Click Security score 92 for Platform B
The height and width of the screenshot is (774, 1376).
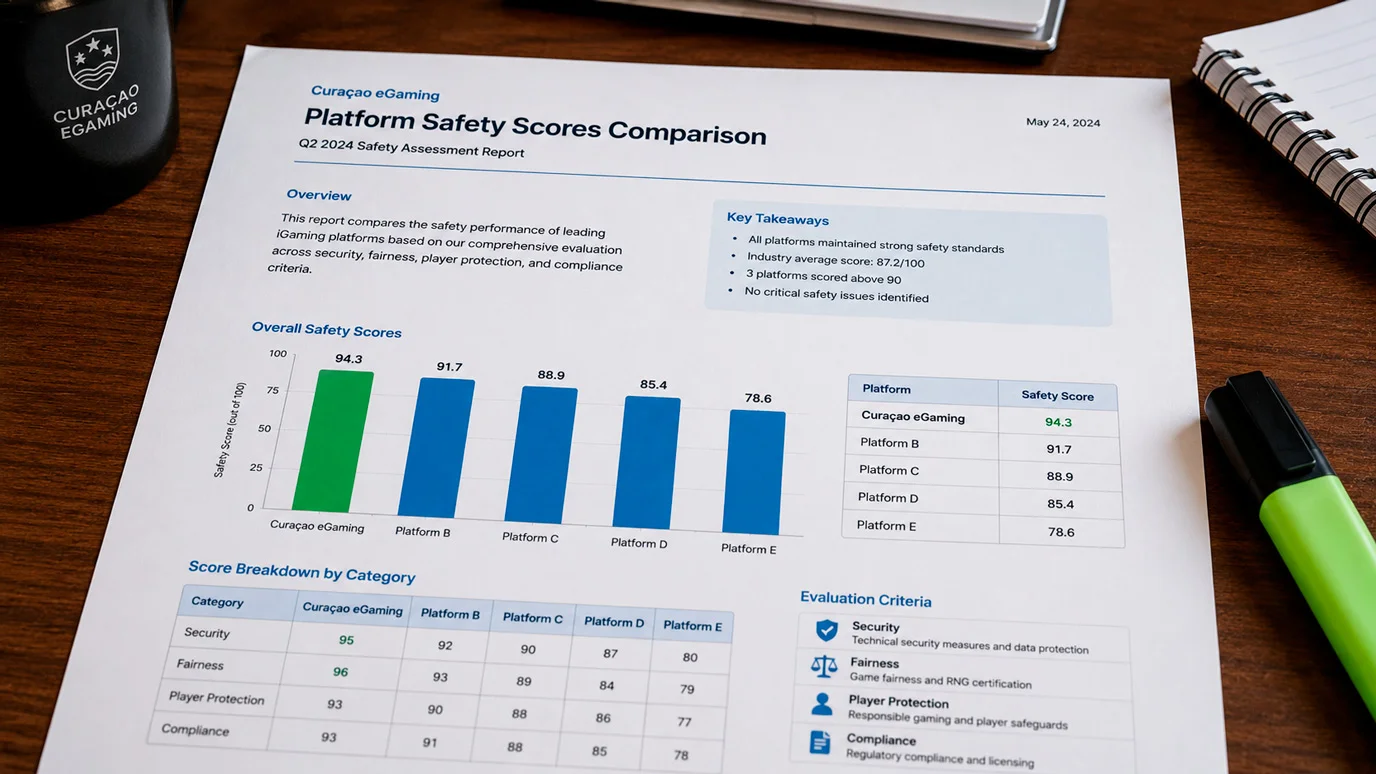pyautogui.click(x=445, y=645)
